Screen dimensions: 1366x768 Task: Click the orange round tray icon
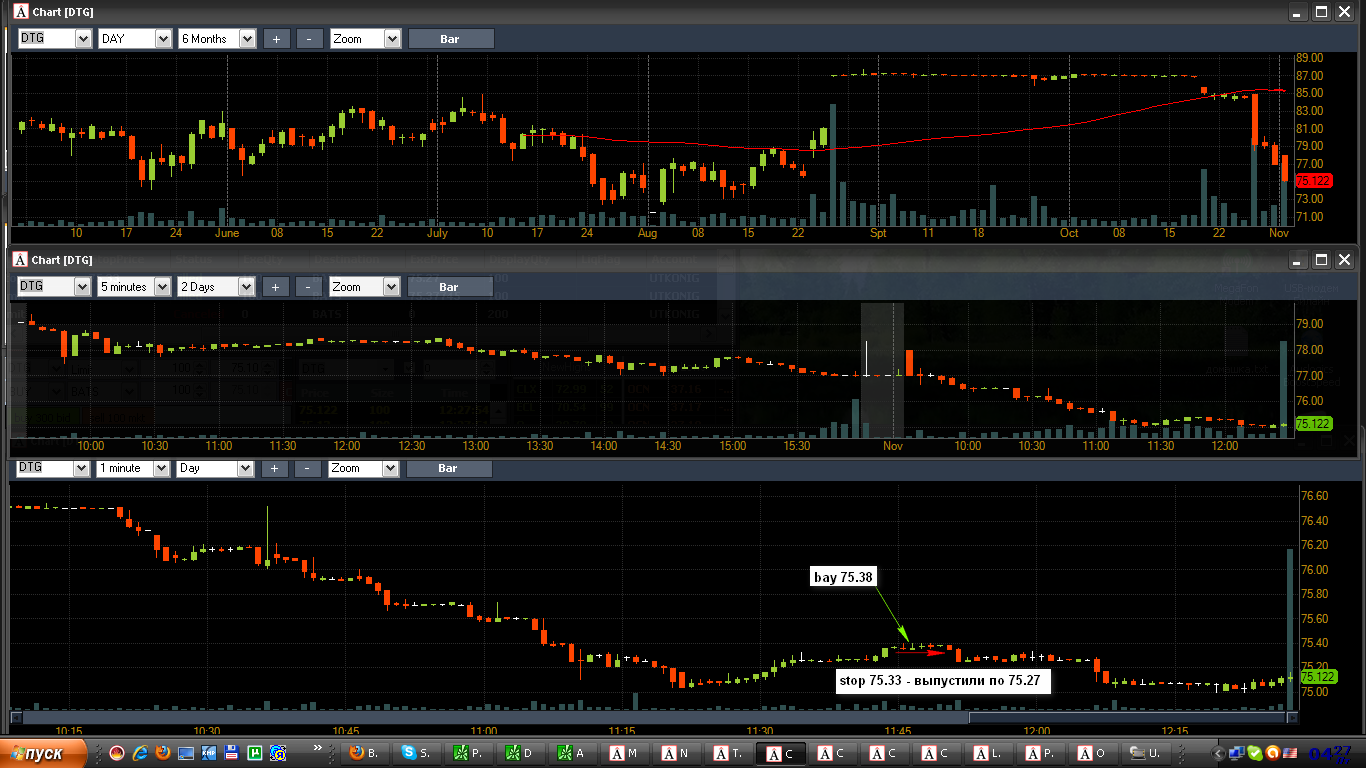click(x=1273, y=753)
